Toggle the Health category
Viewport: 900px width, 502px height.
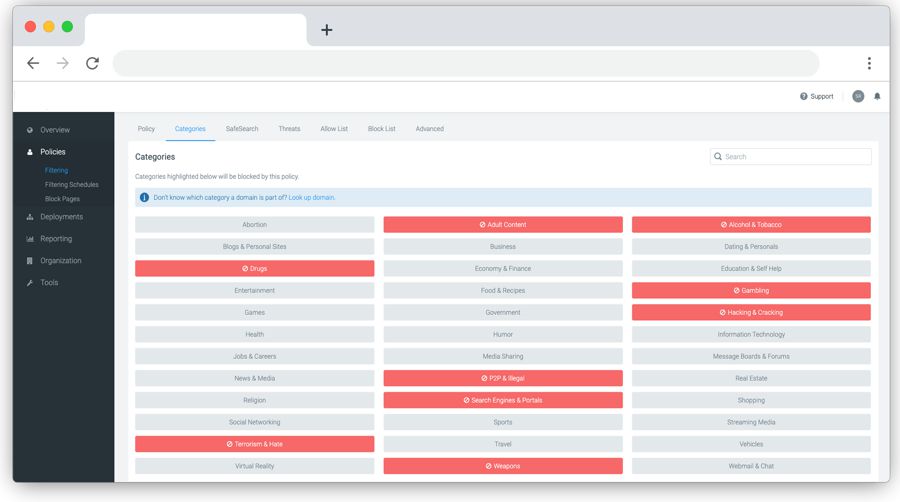254,334
